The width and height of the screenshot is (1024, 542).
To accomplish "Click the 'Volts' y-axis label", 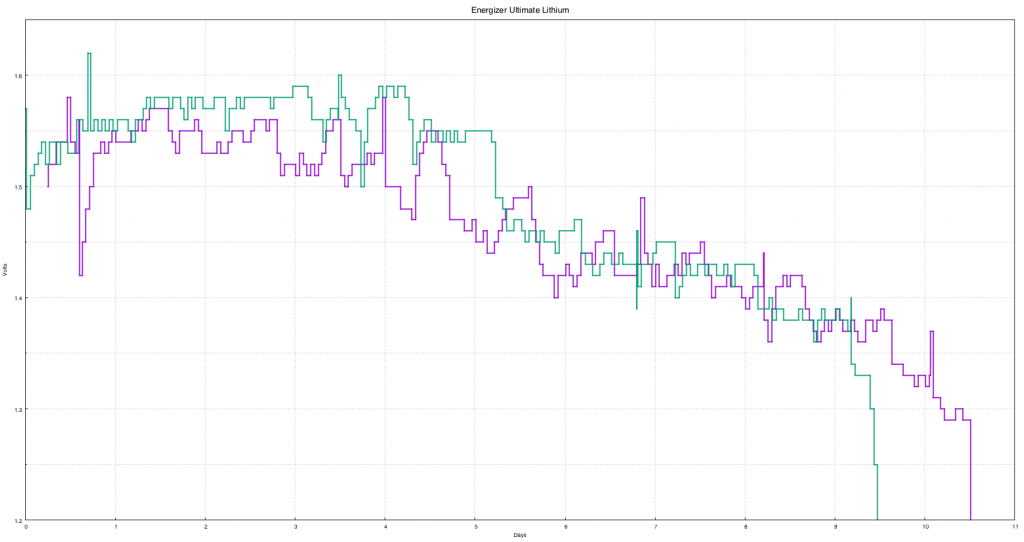I will tap(5, 270).
